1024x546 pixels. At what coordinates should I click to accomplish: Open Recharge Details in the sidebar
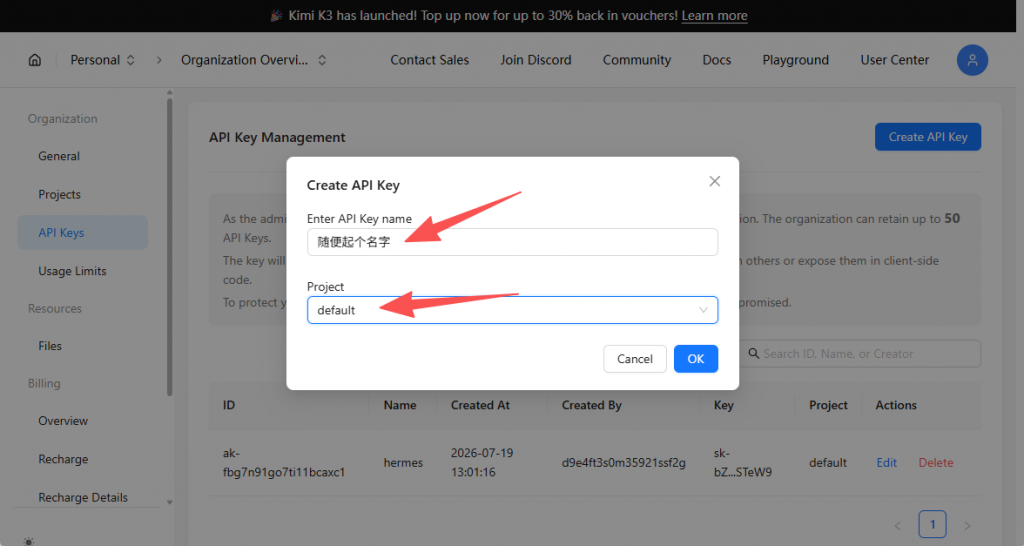(x=83, y=498)
